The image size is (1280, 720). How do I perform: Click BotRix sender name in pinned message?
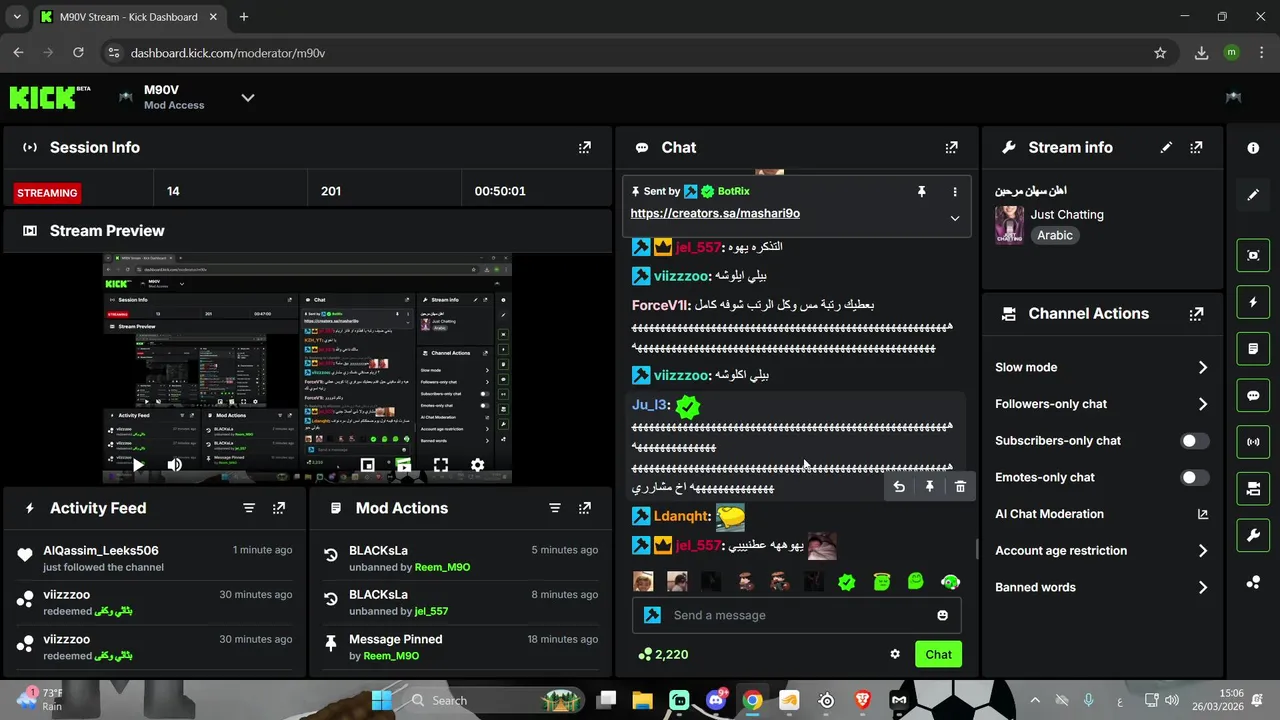pyautogui.click(x=733, y=191)
